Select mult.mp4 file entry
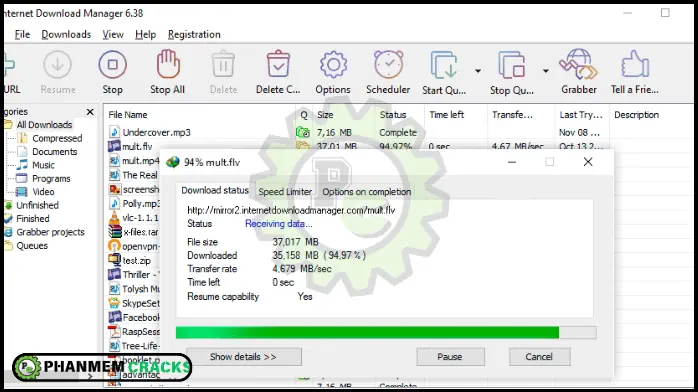The width and height of the screenshot is (698, 392). [x=141, y=161]
